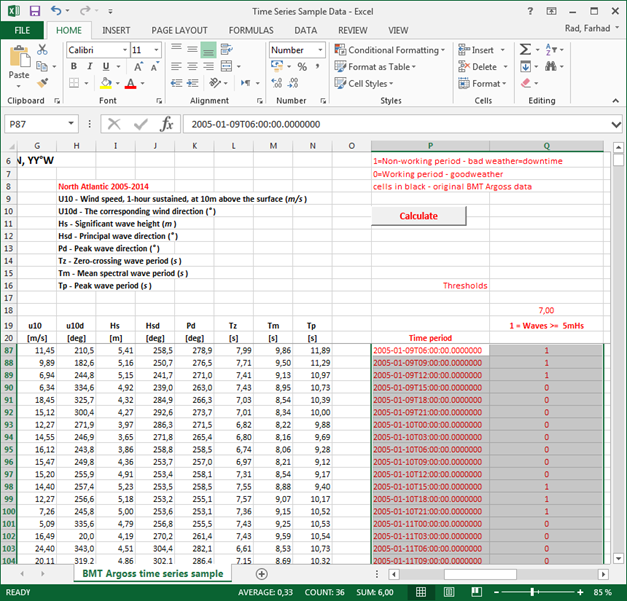Click the horizontal scrollbar thumb
627x601 pixels.
[480, 575]
